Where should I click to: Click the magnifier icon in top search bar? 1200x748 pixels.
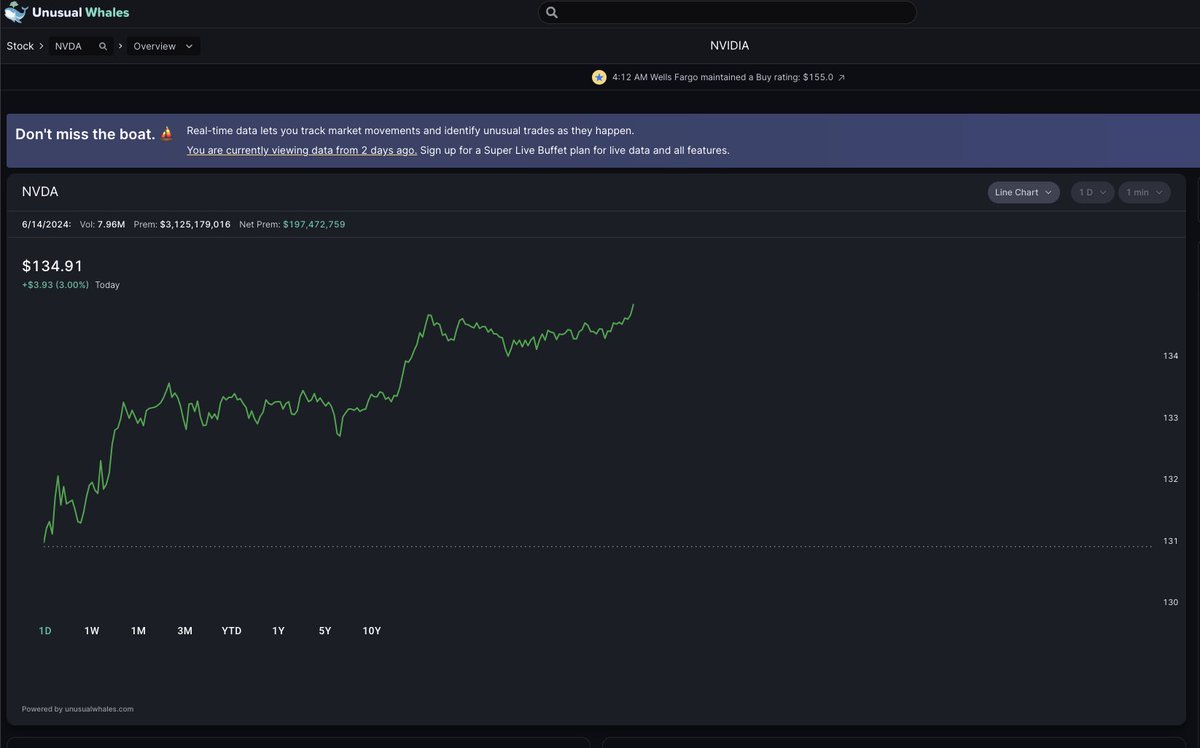tap(552, 12)
